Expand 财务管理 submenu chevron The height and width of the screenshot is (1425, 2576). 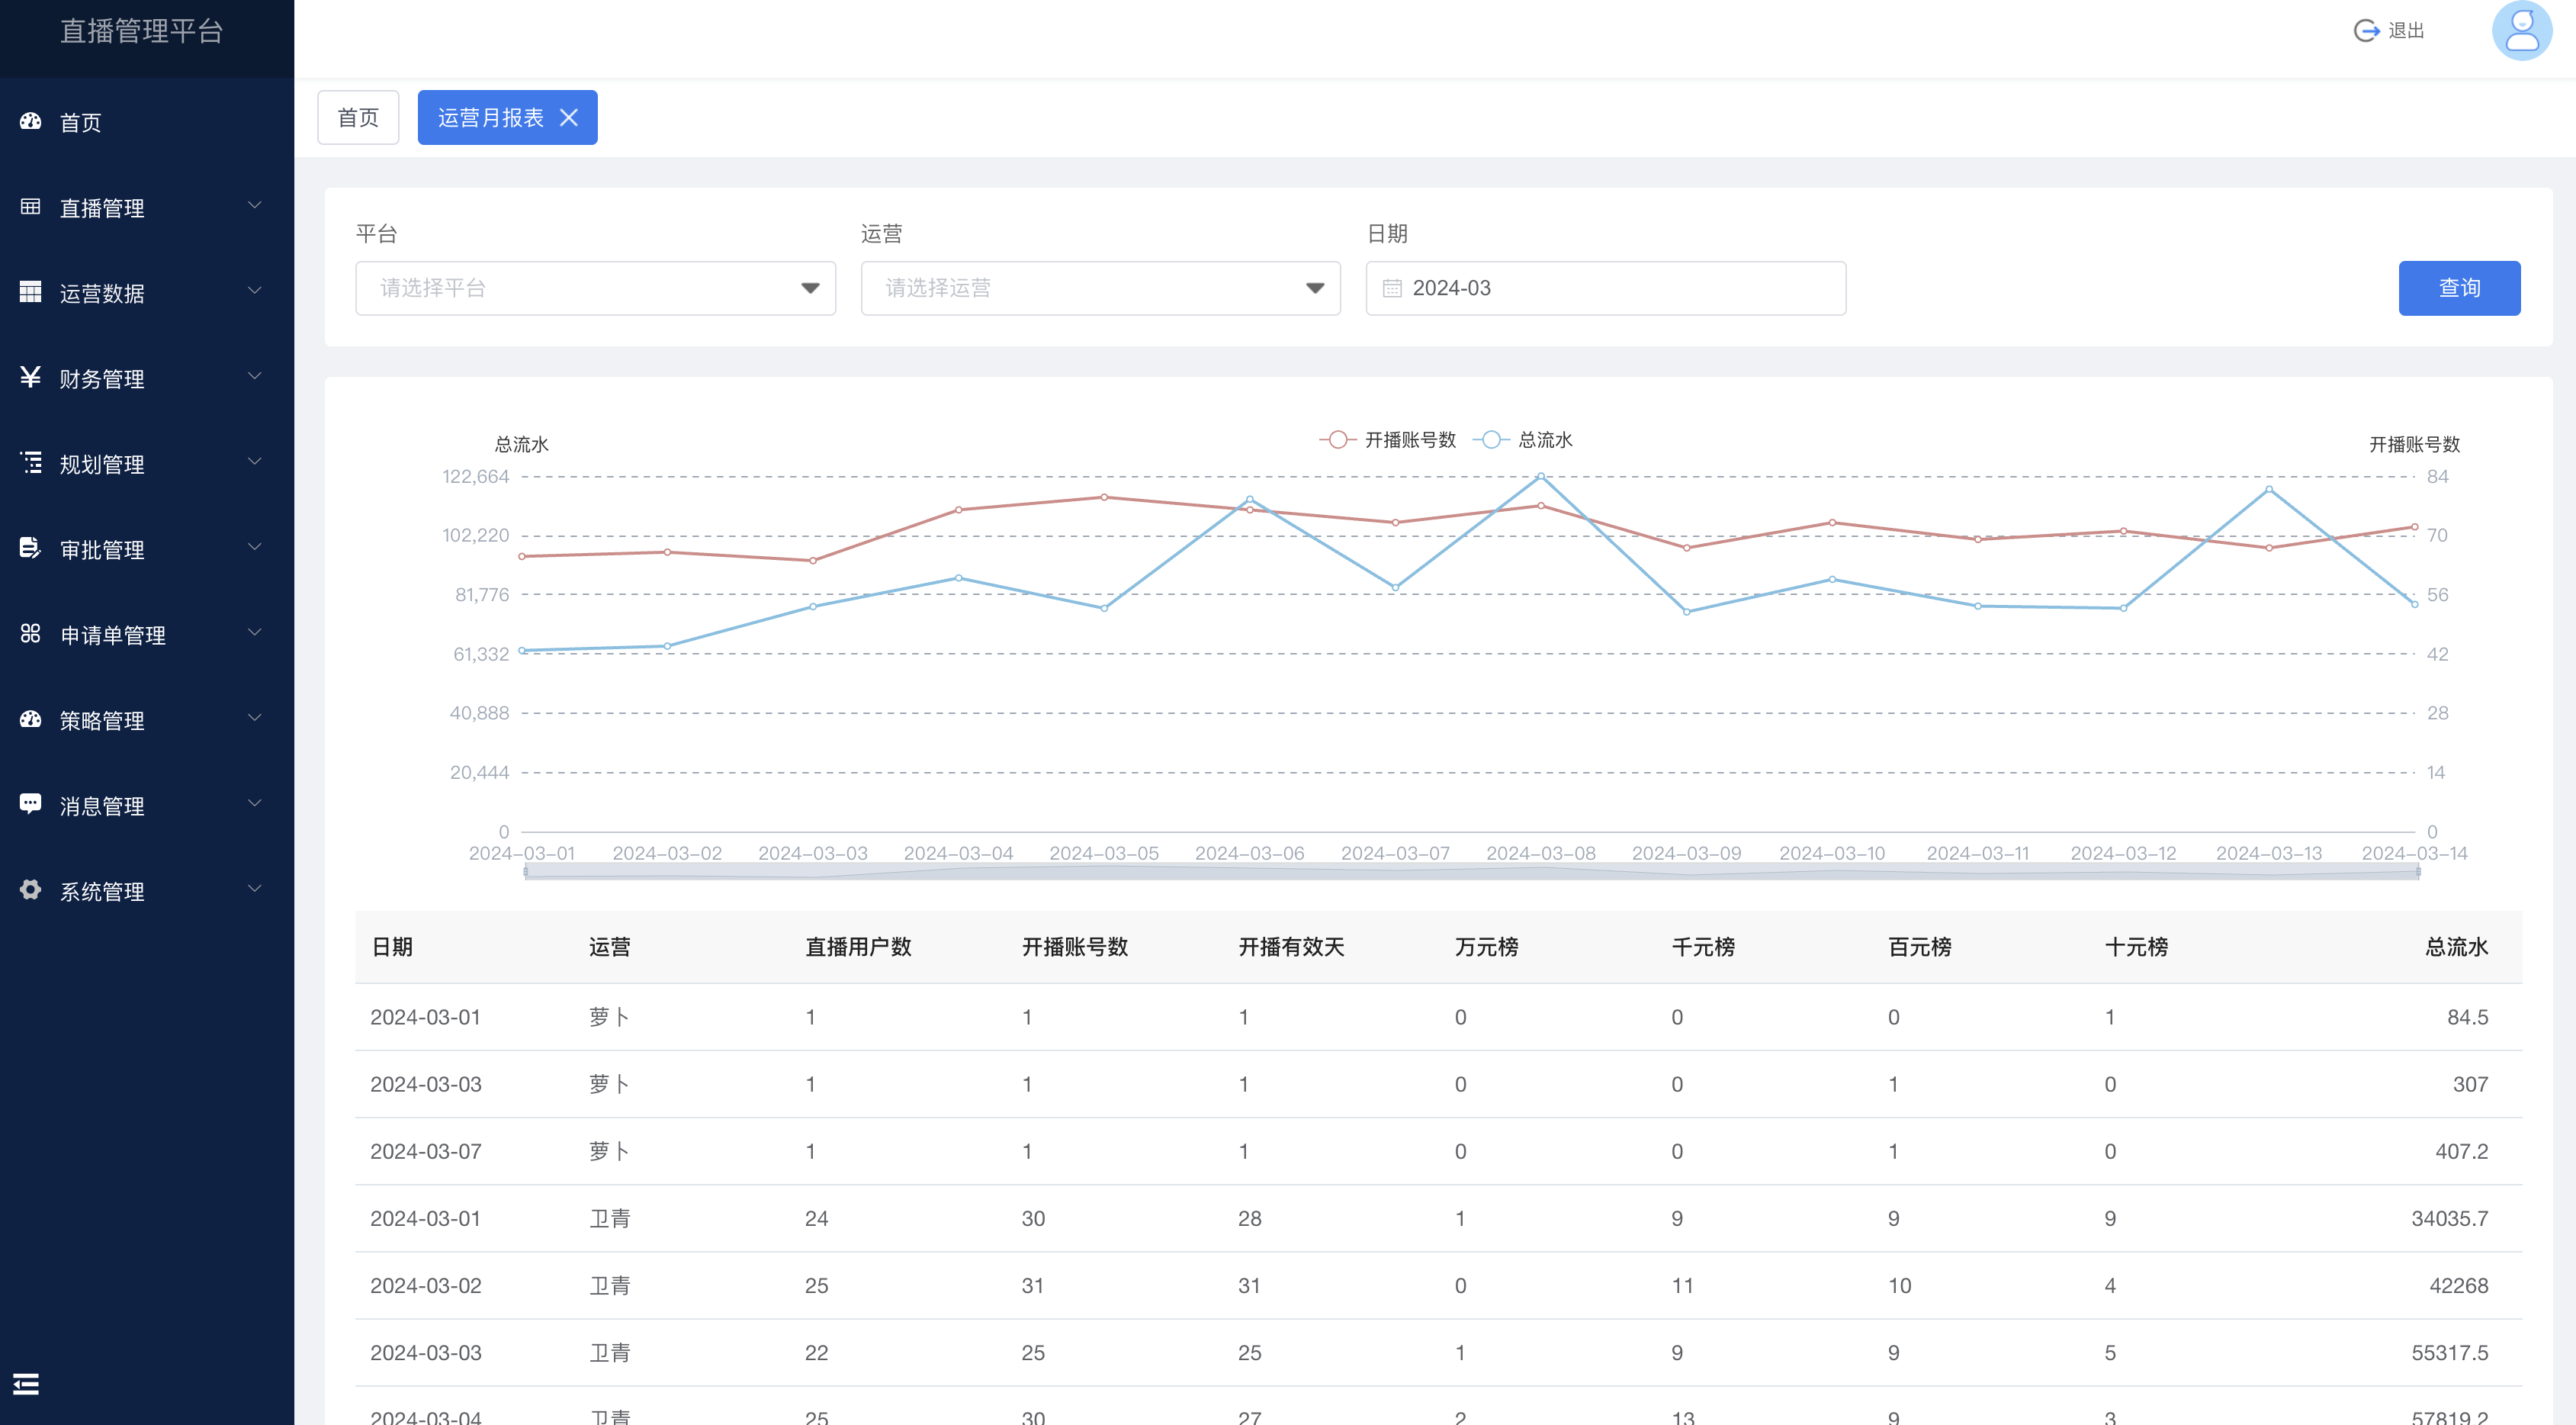pos(254,376)
